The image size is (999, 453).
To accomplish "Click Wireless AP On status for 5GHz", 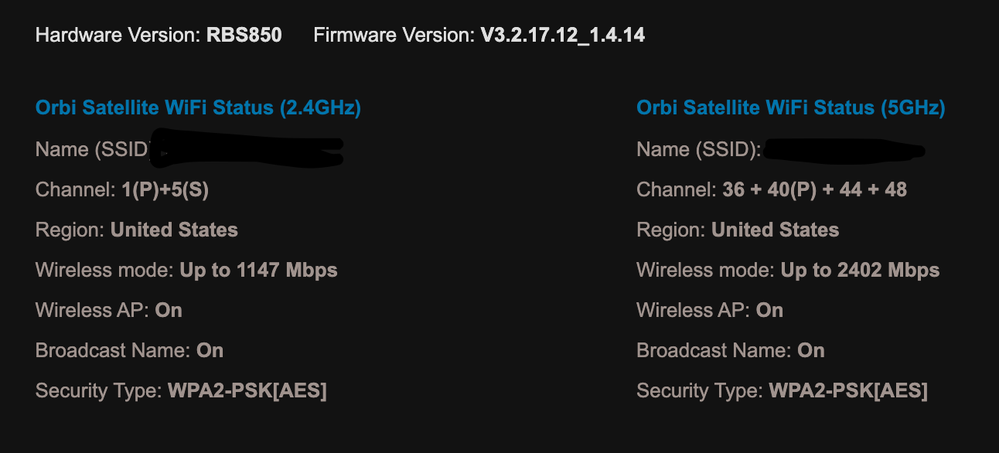I will tap(770, 310).
